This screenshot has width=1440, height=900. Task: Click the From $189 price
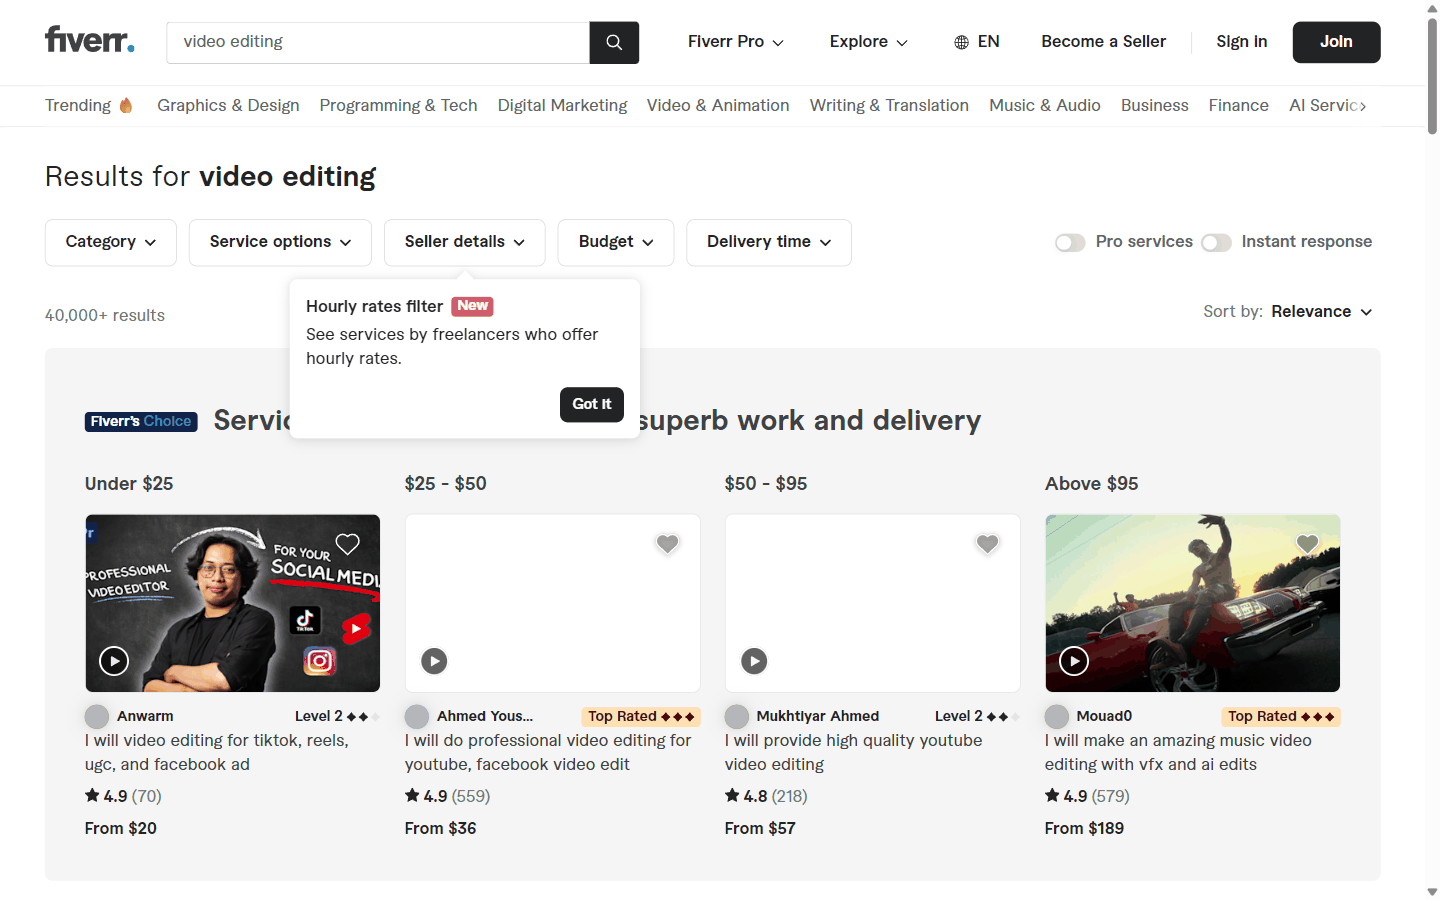(x=1084, y=829)
